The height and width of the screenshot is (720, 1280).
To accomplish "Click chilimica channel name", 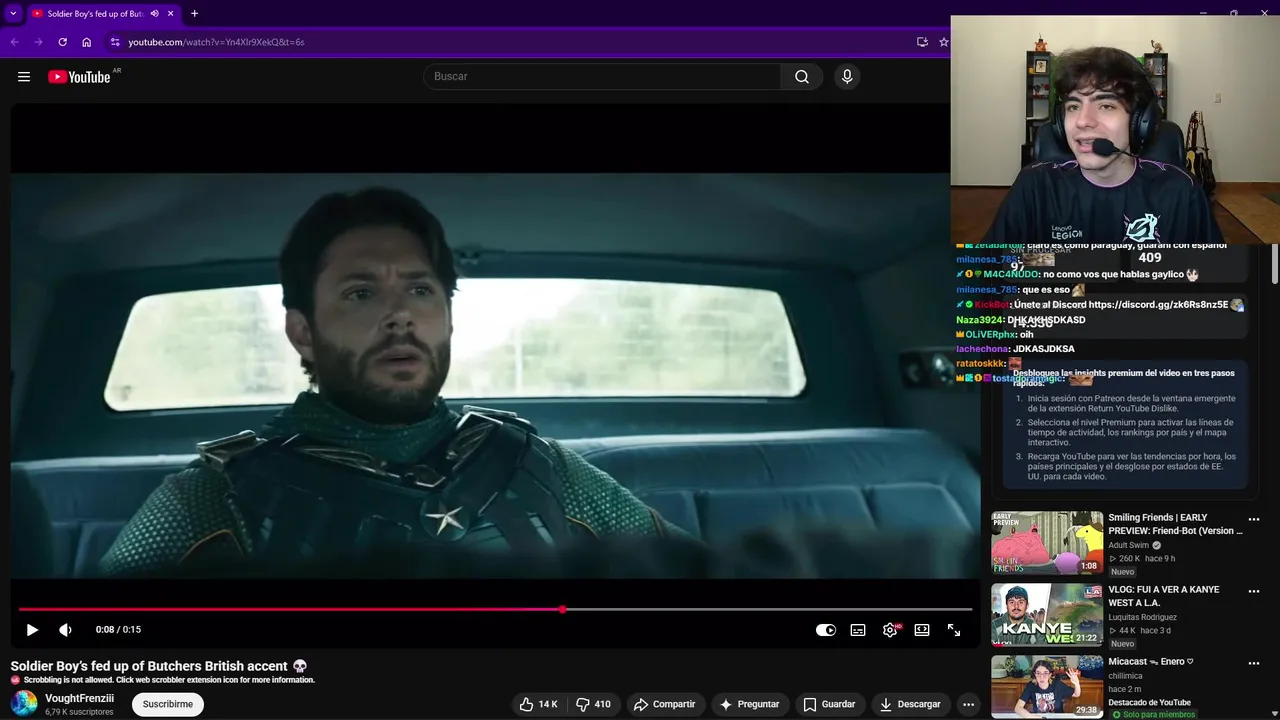I will (1125, 676).
